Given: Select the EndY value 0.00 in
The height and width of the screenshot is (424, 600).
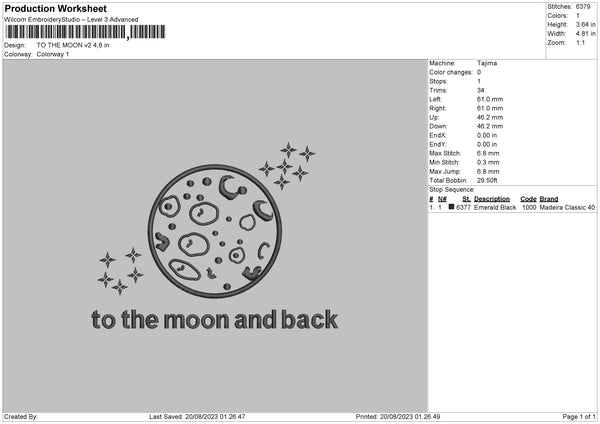Looking at the screenshot, I should (487, 145).
